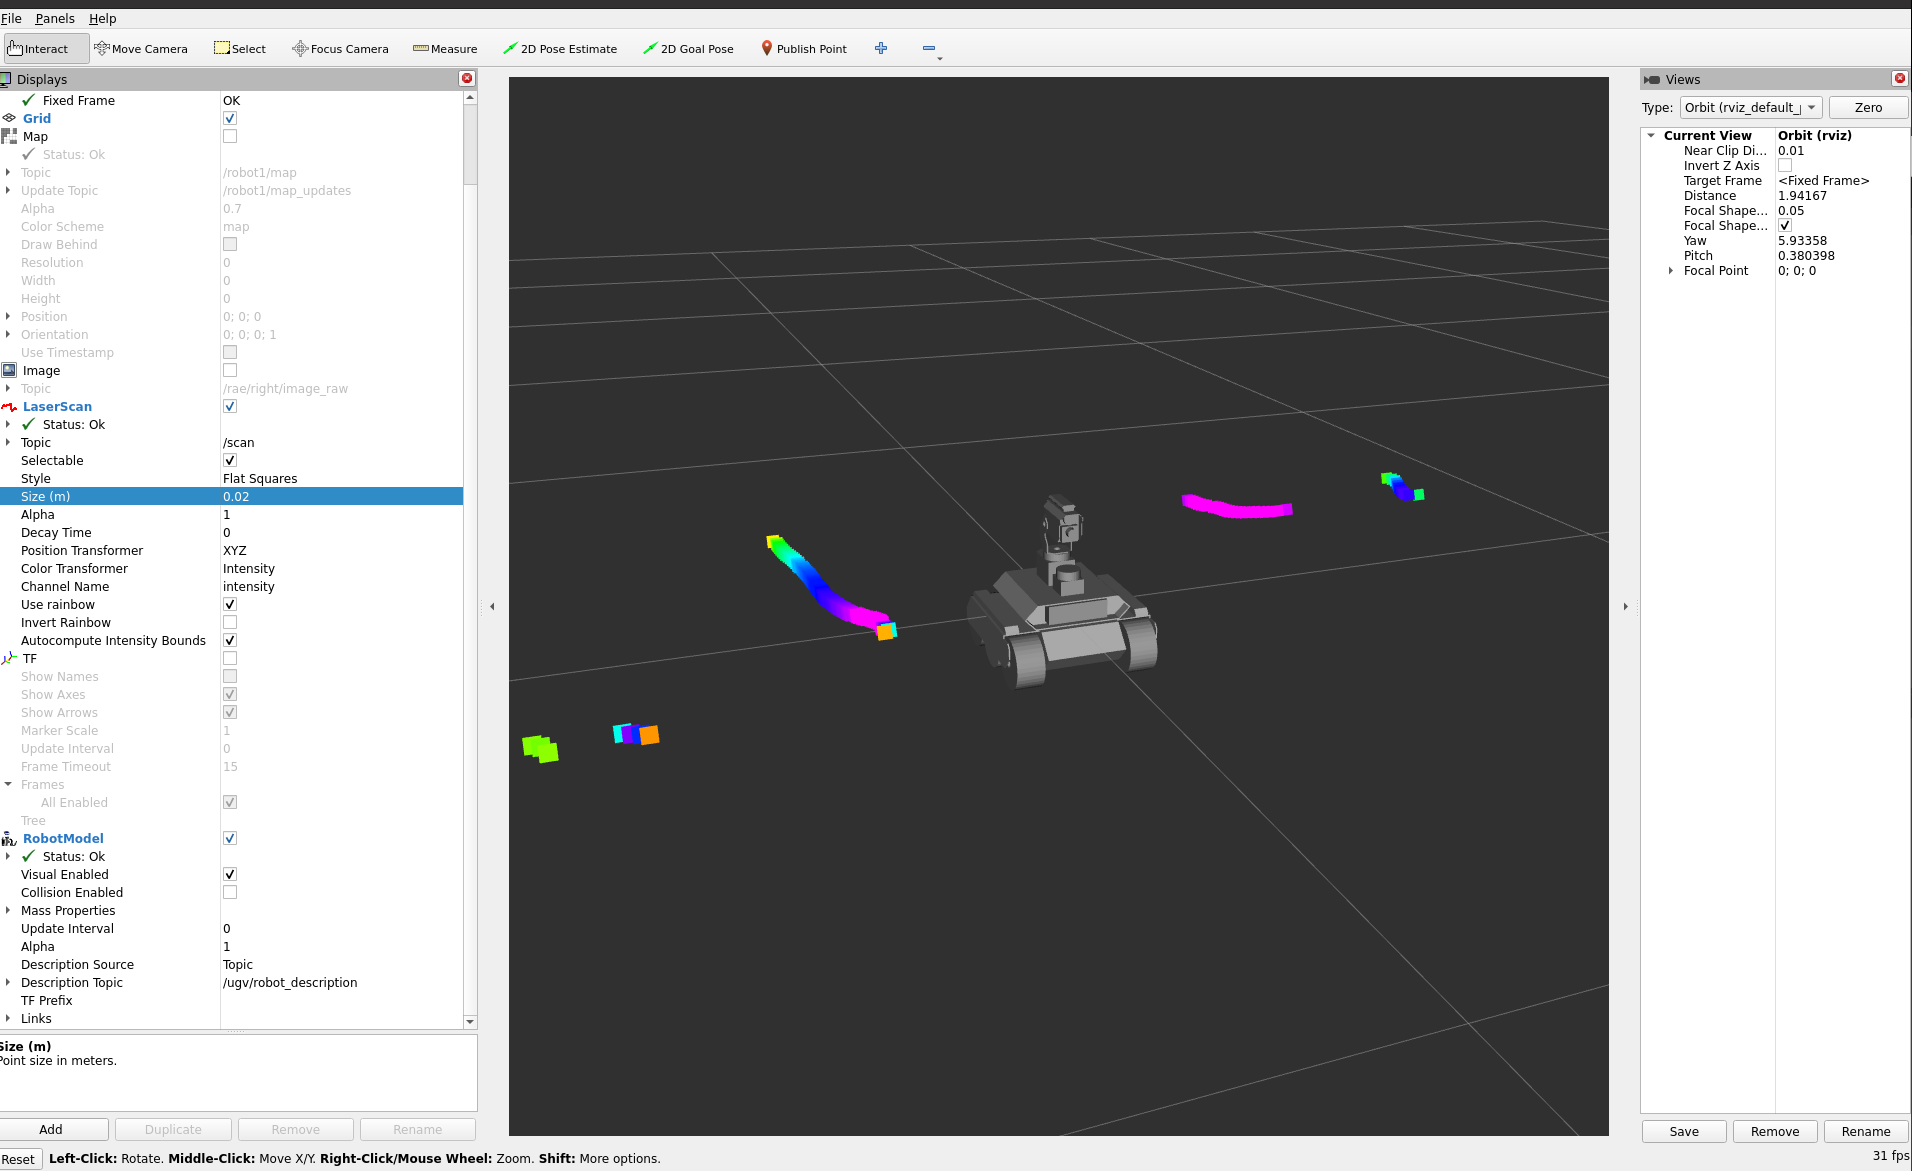
Task: Enable Invert Rainbow checkbox
Action: tap(230, 622)
